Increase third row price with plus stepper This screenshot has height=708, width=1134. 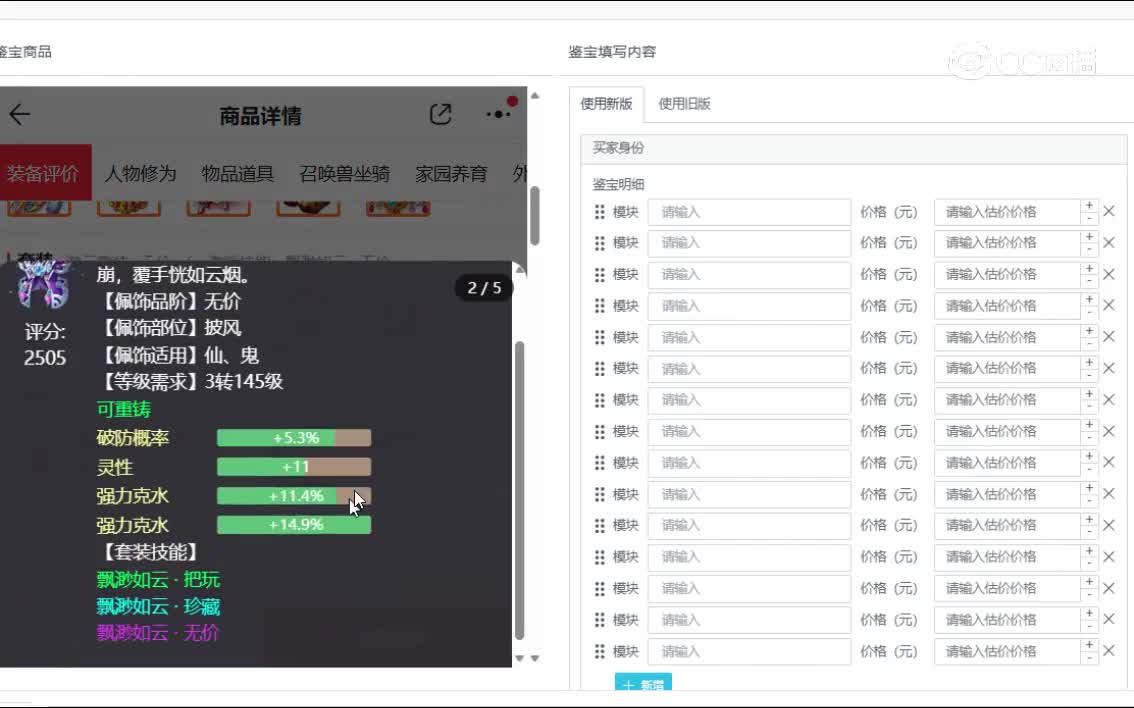(x=1089, y=268)
